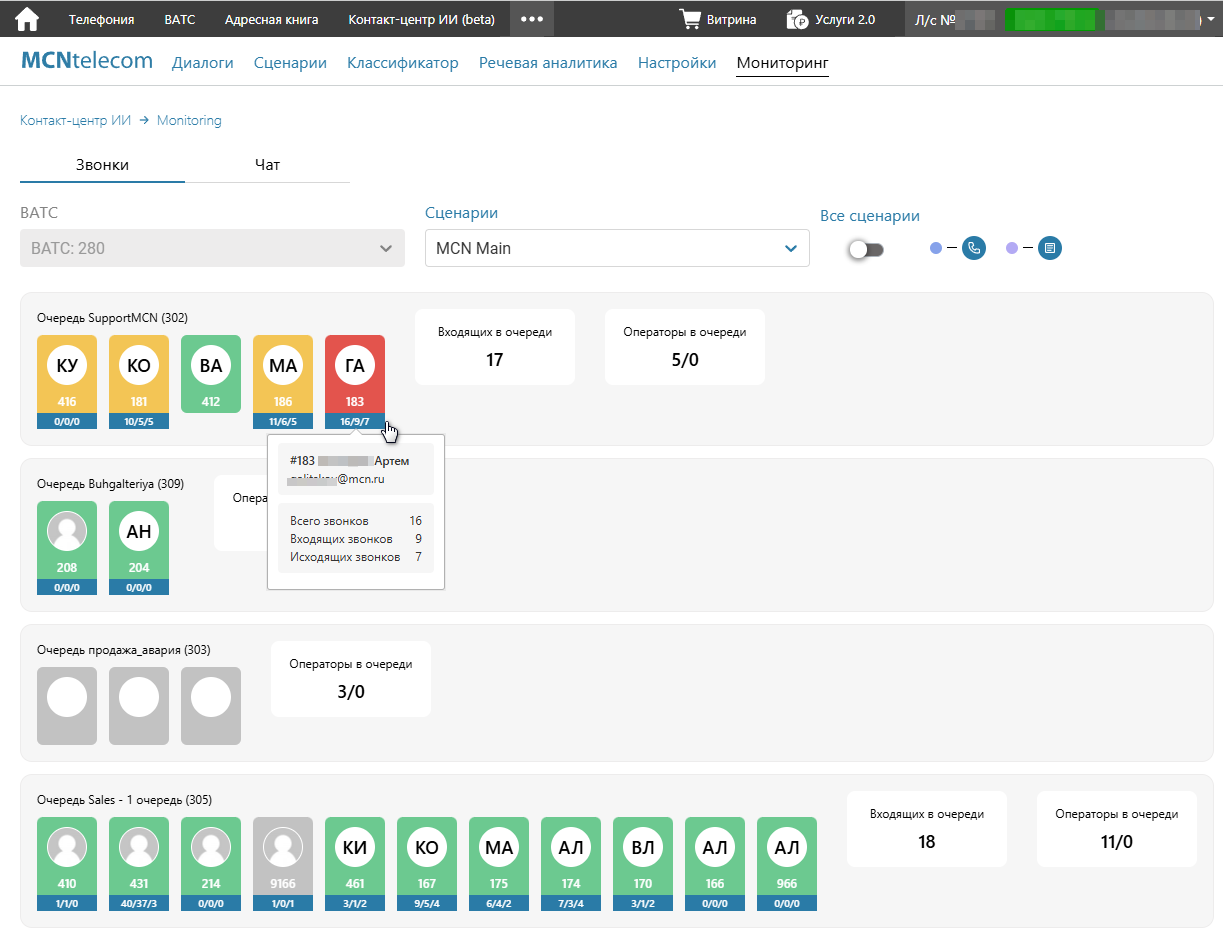The height and width of the screenshot is (936, 1223).
Task: Click the MCNtelecom logo
Action: pos(87,61)
